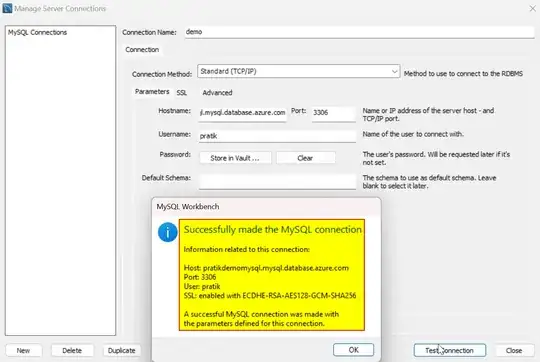Click the MySQL Connections list header
Image resolution: width=540 pixels, height=362 pixels.
point(38,32)
